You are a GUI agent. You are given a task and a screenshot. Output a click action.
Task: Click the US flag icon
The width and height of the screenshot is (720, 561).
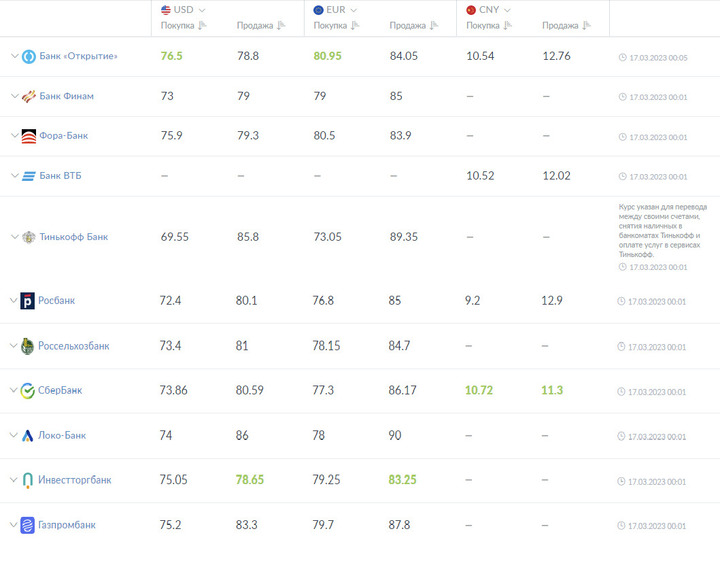click(166, 10)
